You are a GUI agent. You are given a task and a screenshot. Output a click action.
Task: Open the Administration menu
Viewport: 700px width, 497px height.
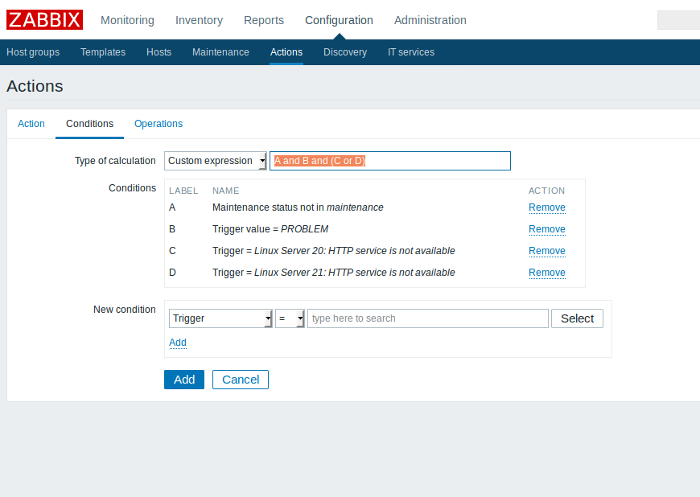point(430,20)
